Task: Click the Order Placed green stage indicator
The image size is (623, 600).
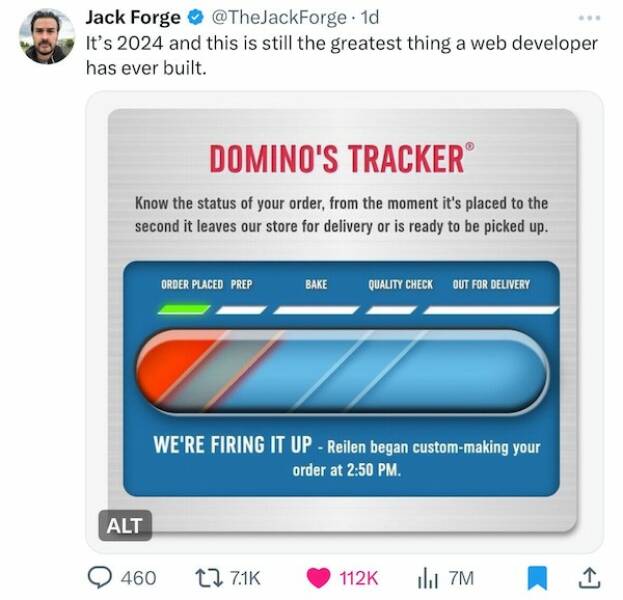Action: tap(184, 309)
